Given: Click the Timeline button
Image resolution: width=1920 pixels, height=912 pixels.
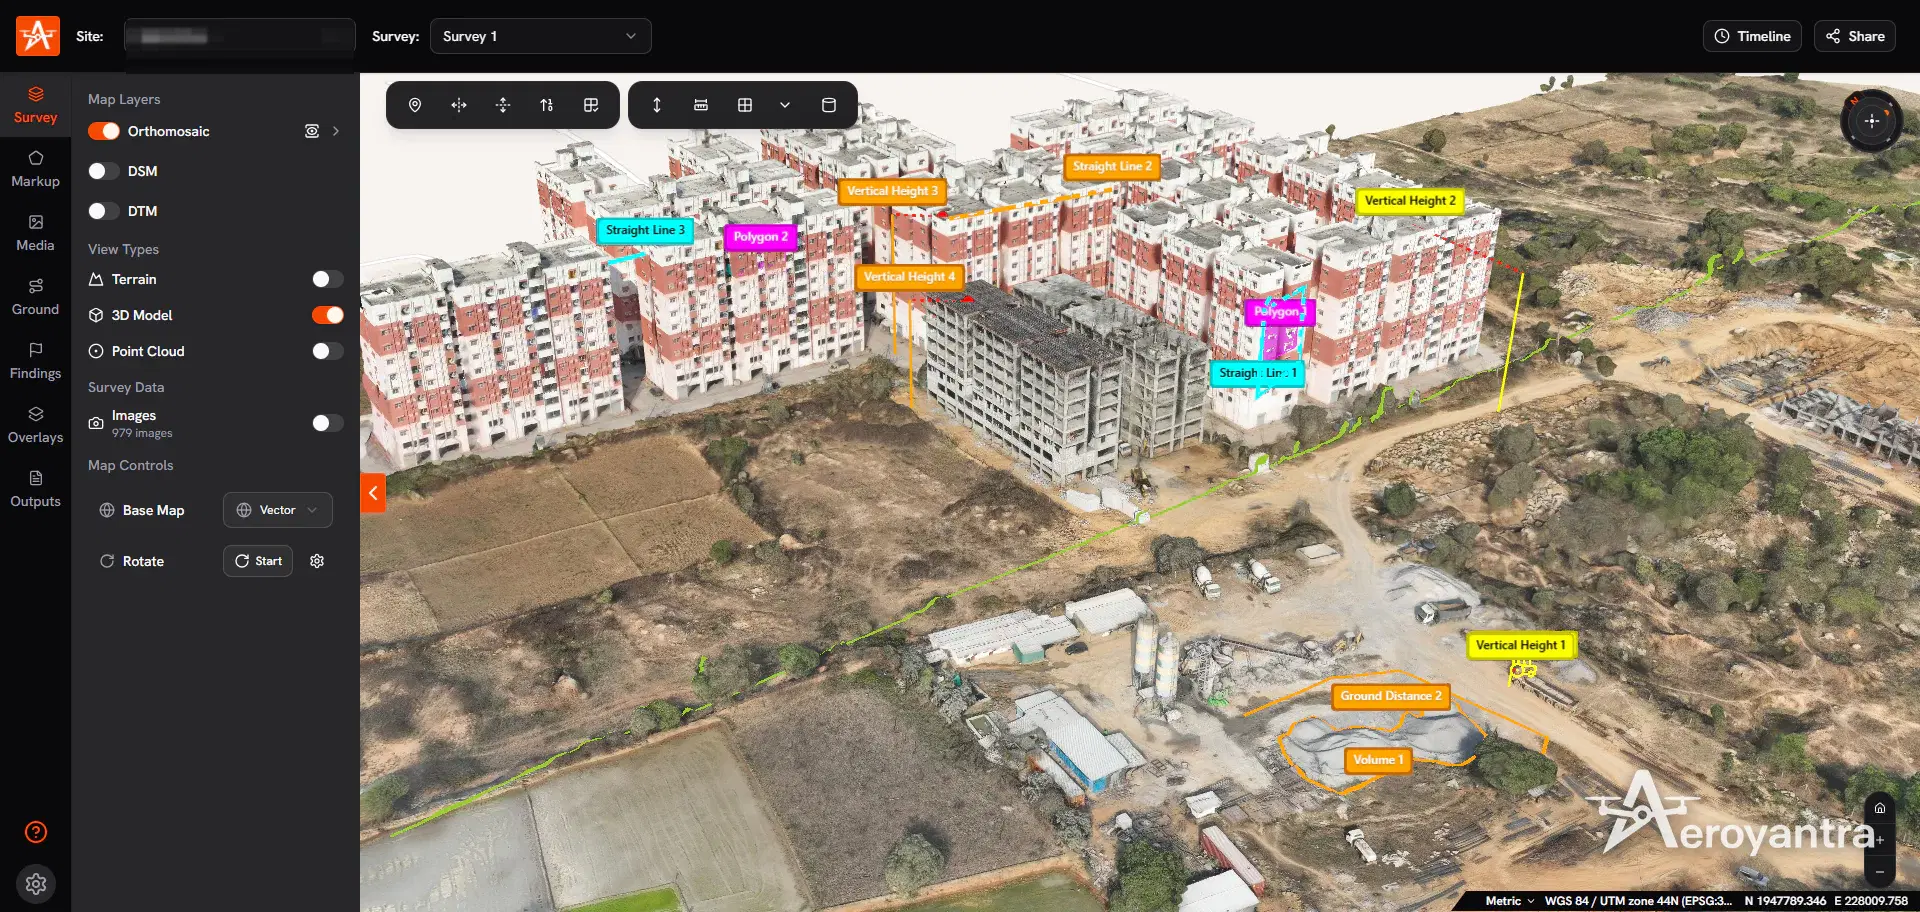Looking at the screenshot, I should coord(1752,36).
